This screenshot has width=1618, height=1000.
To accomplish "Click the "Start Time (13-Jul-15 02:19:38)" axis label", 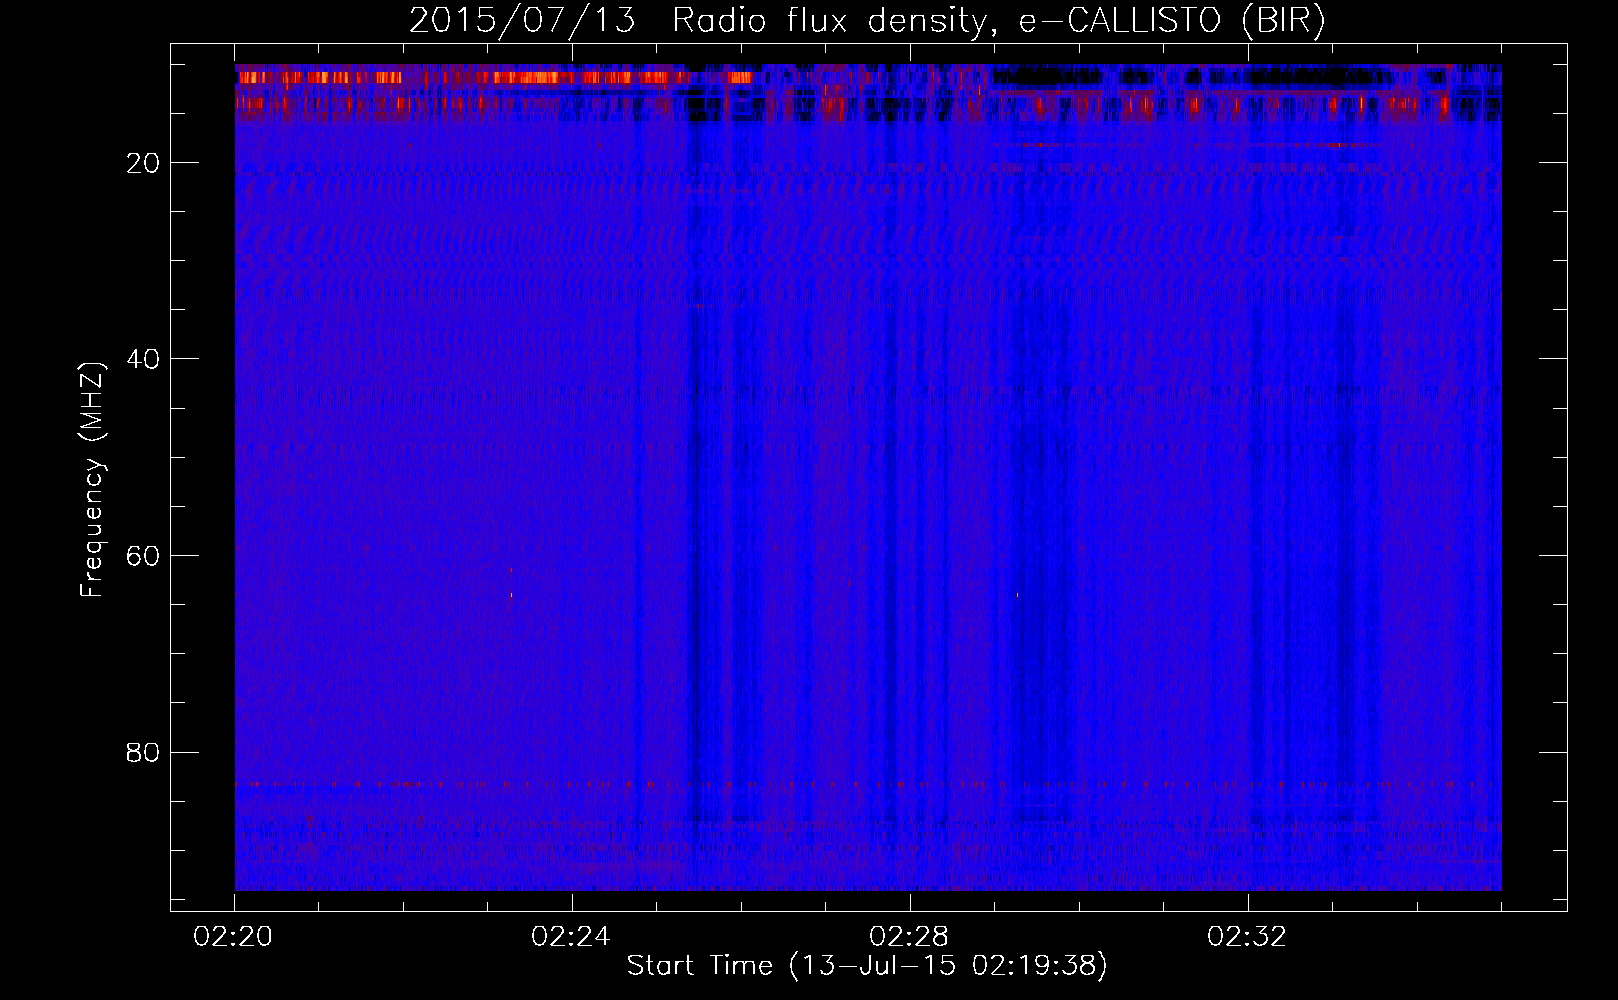I will [867, 966].
